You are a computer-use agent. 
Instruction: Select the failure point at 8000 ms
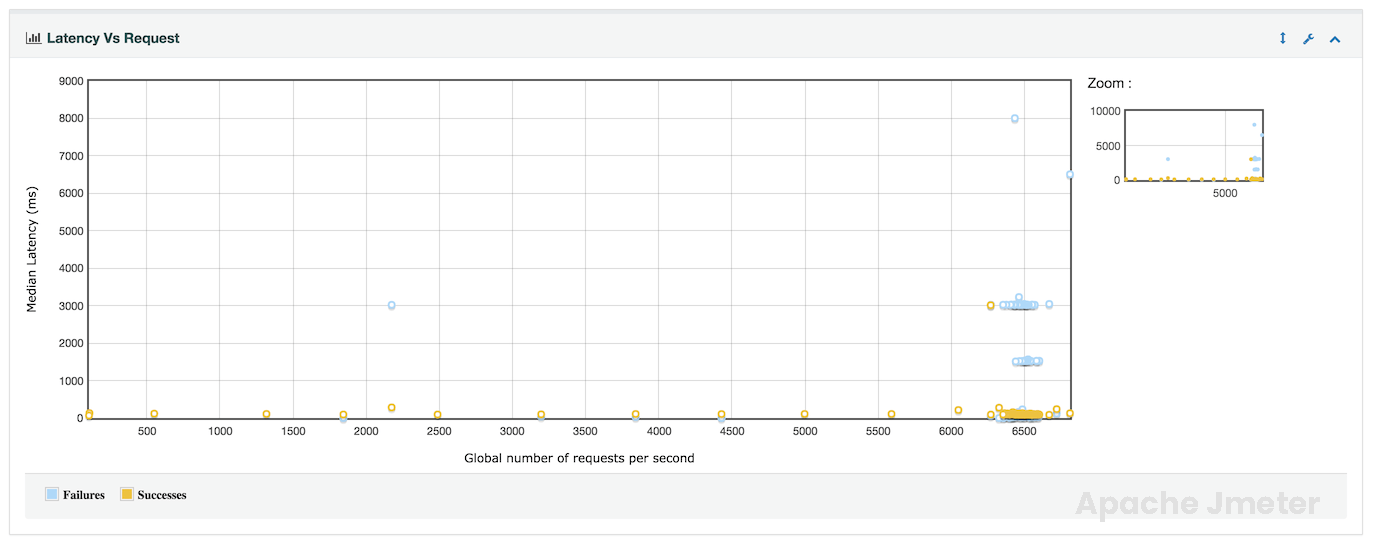pyautogui.click(x=1014, y=118)
